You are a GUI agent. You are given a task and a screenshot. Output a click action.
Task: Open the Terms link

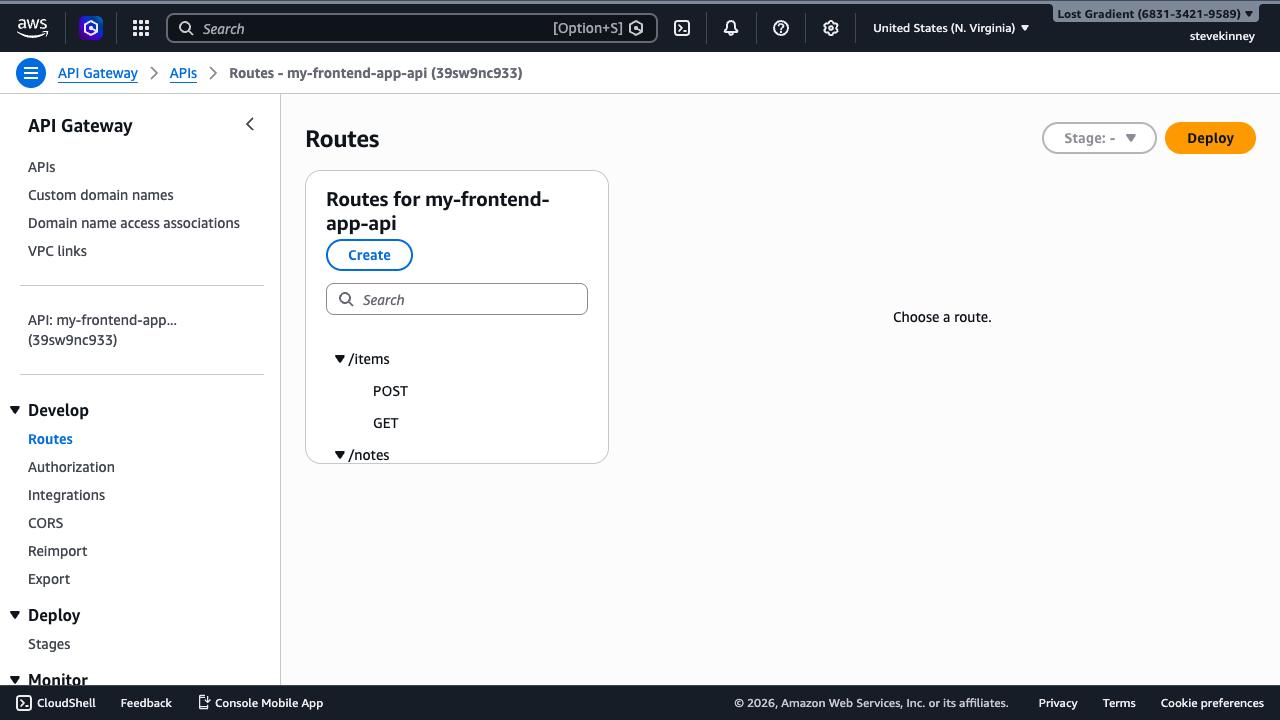coord(1119,703)
